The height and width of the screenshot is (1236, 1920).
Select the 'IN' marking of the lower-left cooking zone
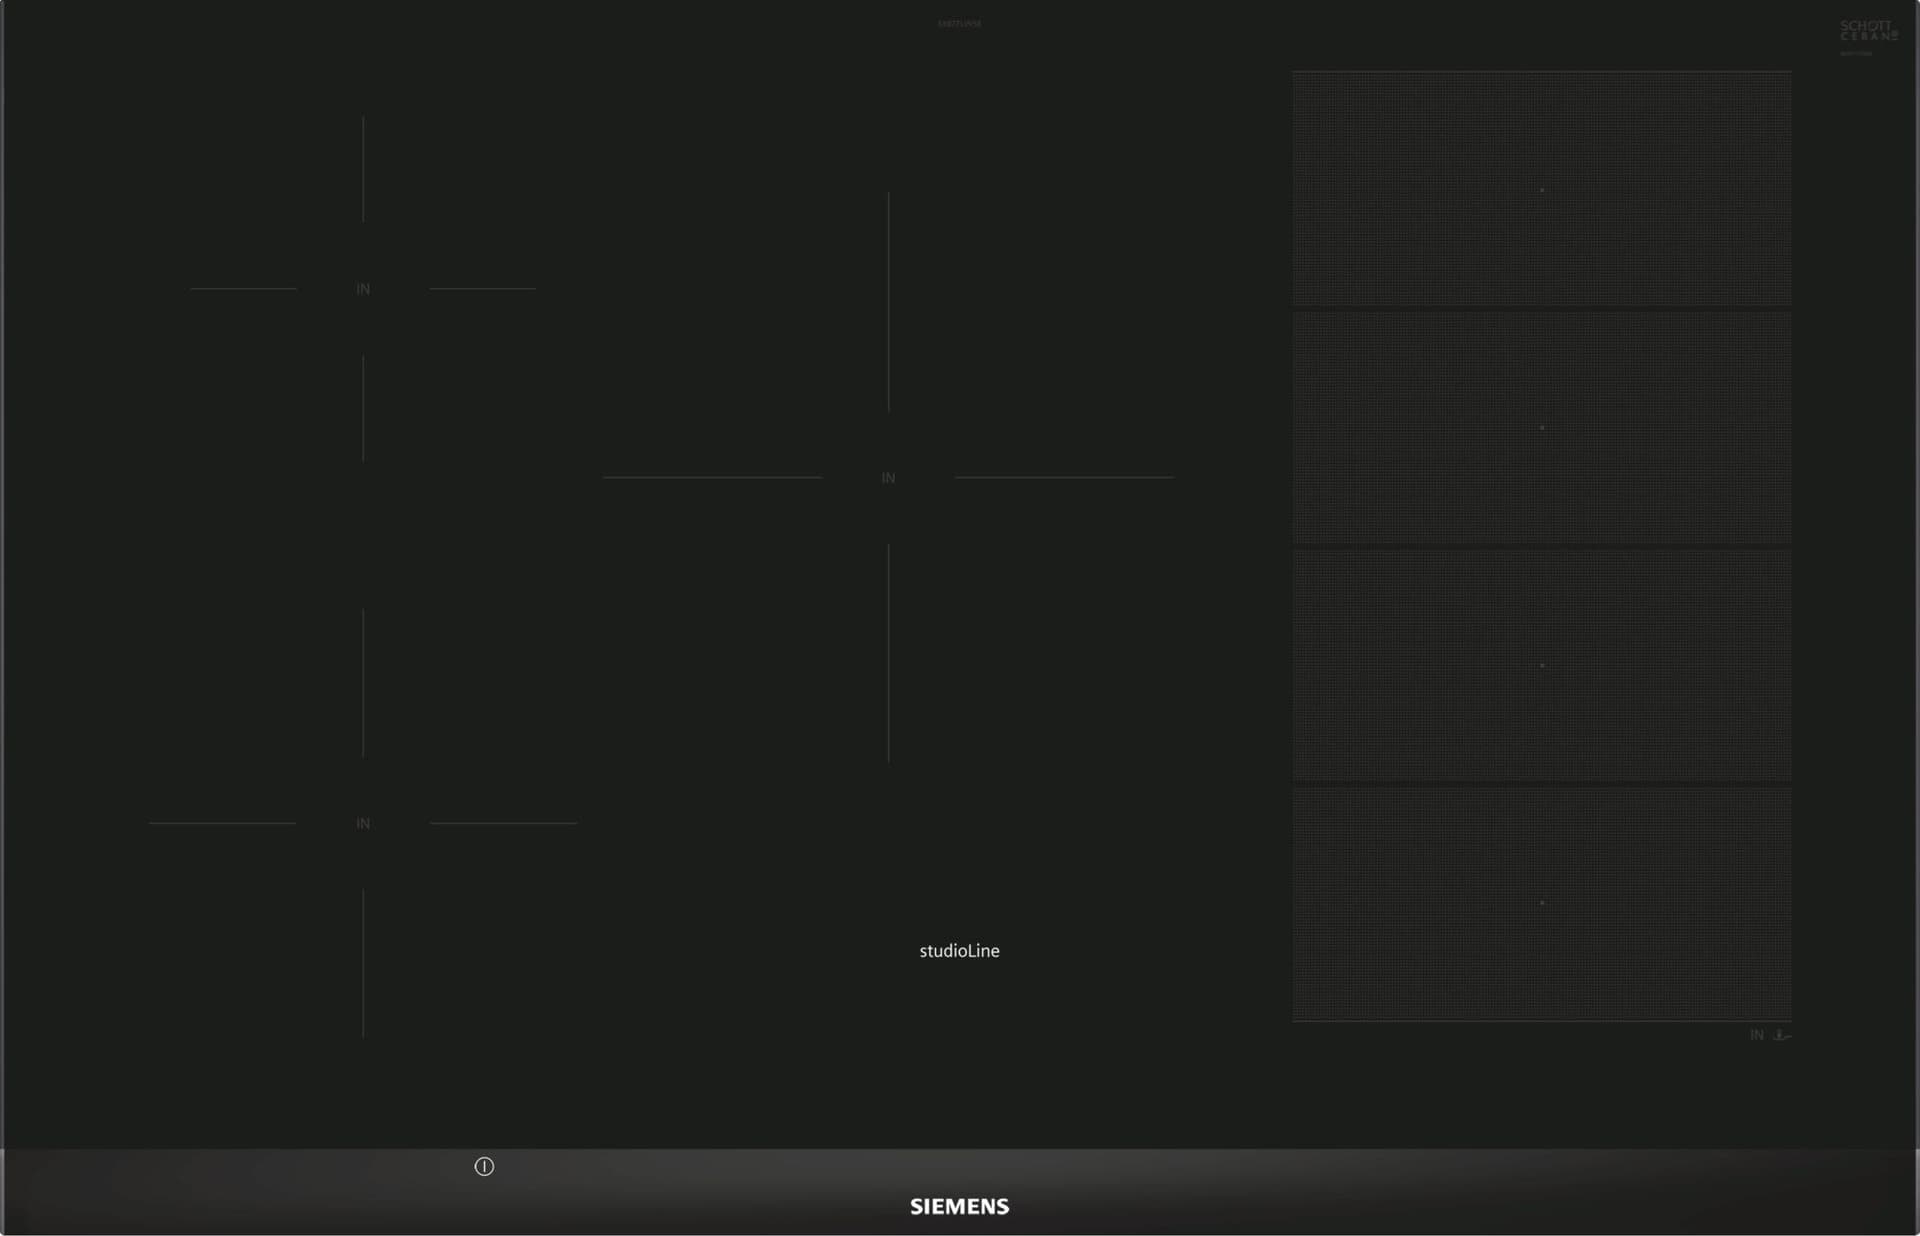363,823
